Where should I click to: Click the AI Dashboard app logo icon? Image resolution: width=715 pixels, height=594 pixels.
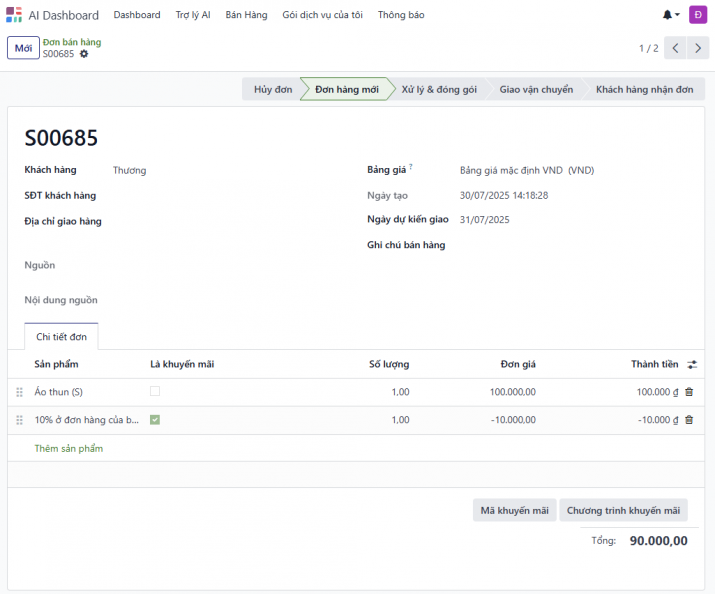(14, 15)
